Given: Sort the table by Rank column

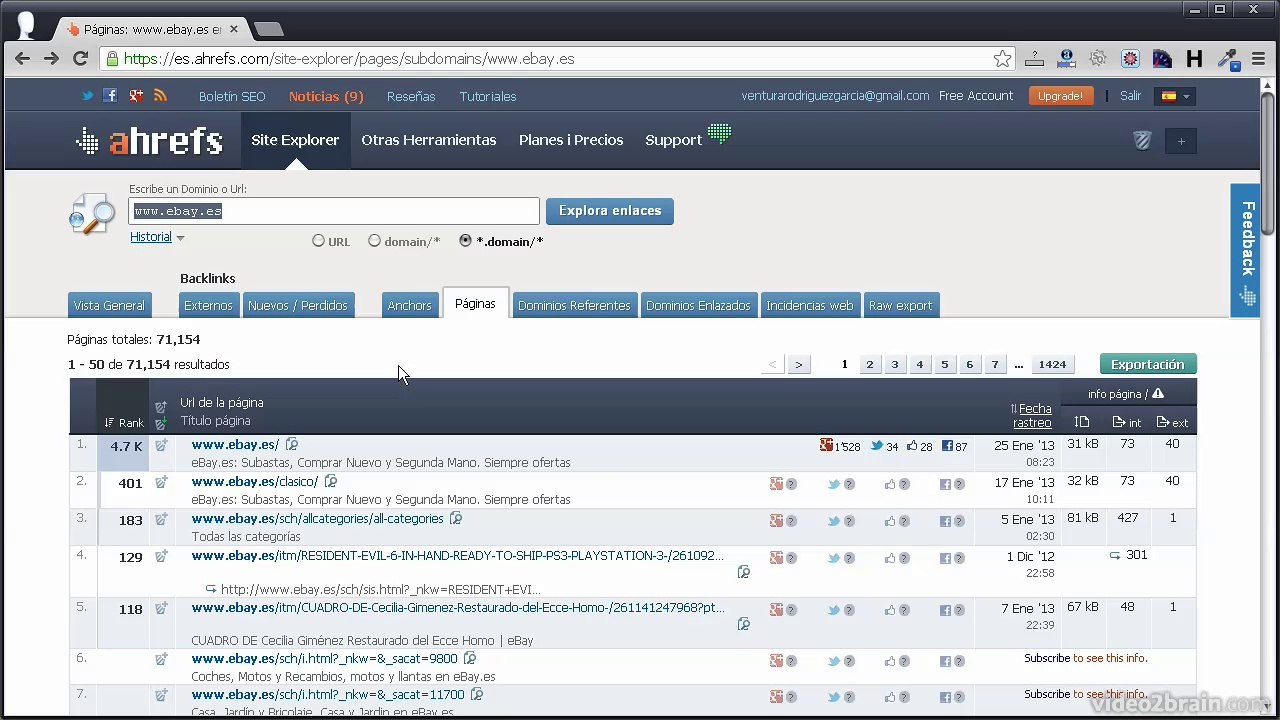Looking at the screenshot, I should tap(124, 422).
